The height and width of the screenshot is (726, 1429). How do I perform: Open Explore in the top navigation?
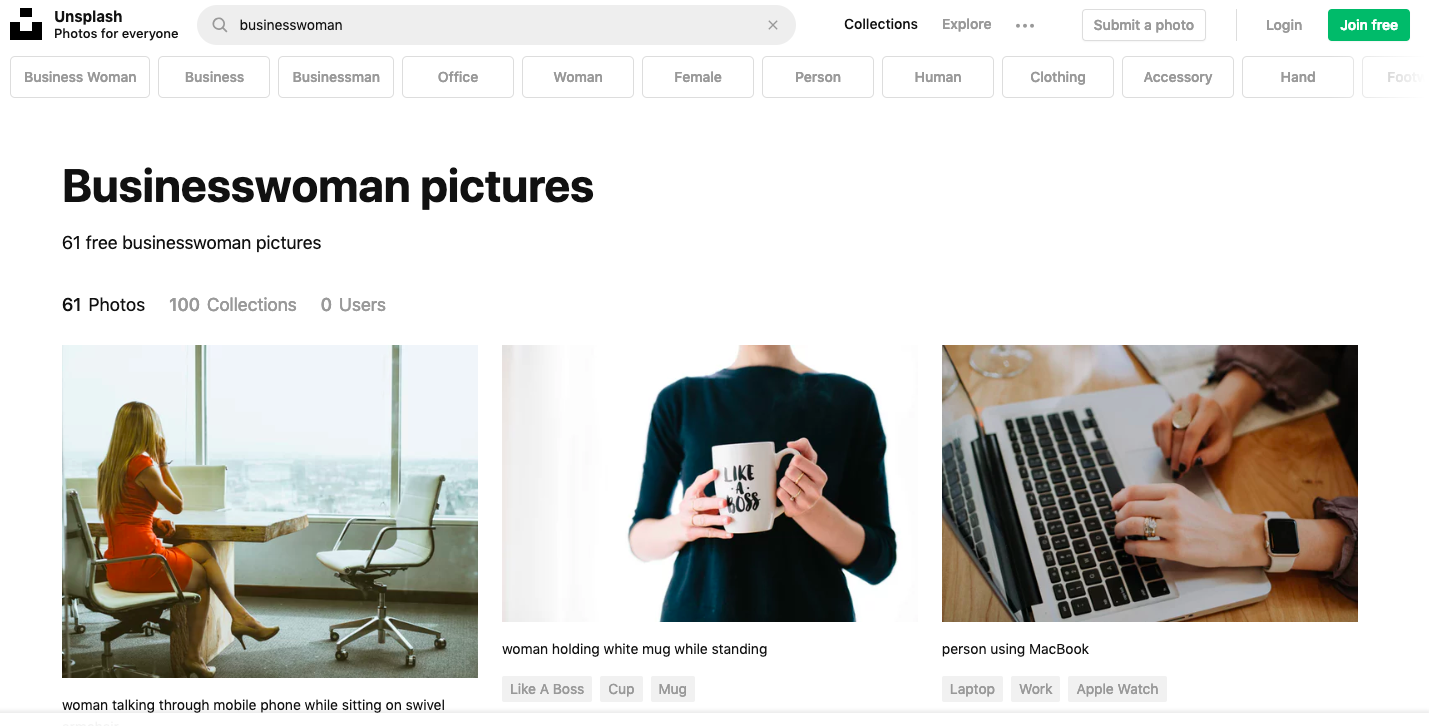coord(967,24)
